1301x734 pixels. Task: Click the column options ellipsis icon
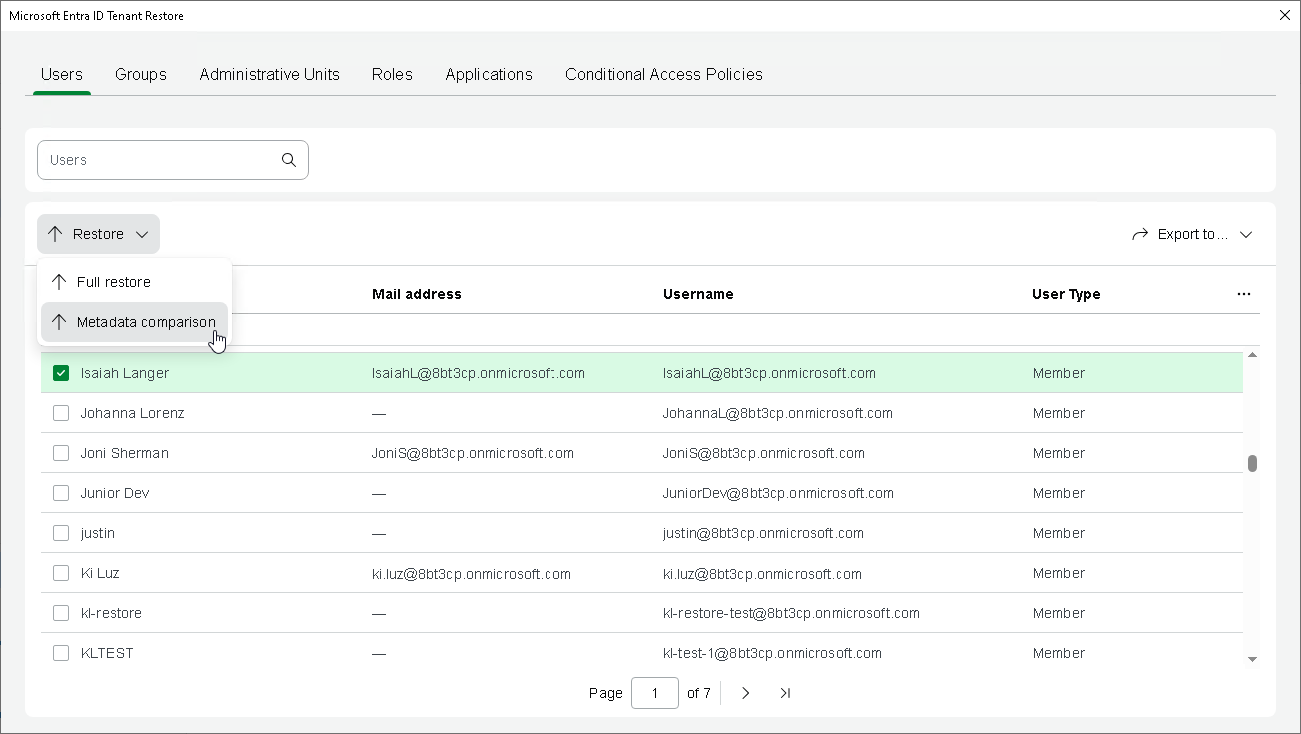click(x=1243, y=294)
